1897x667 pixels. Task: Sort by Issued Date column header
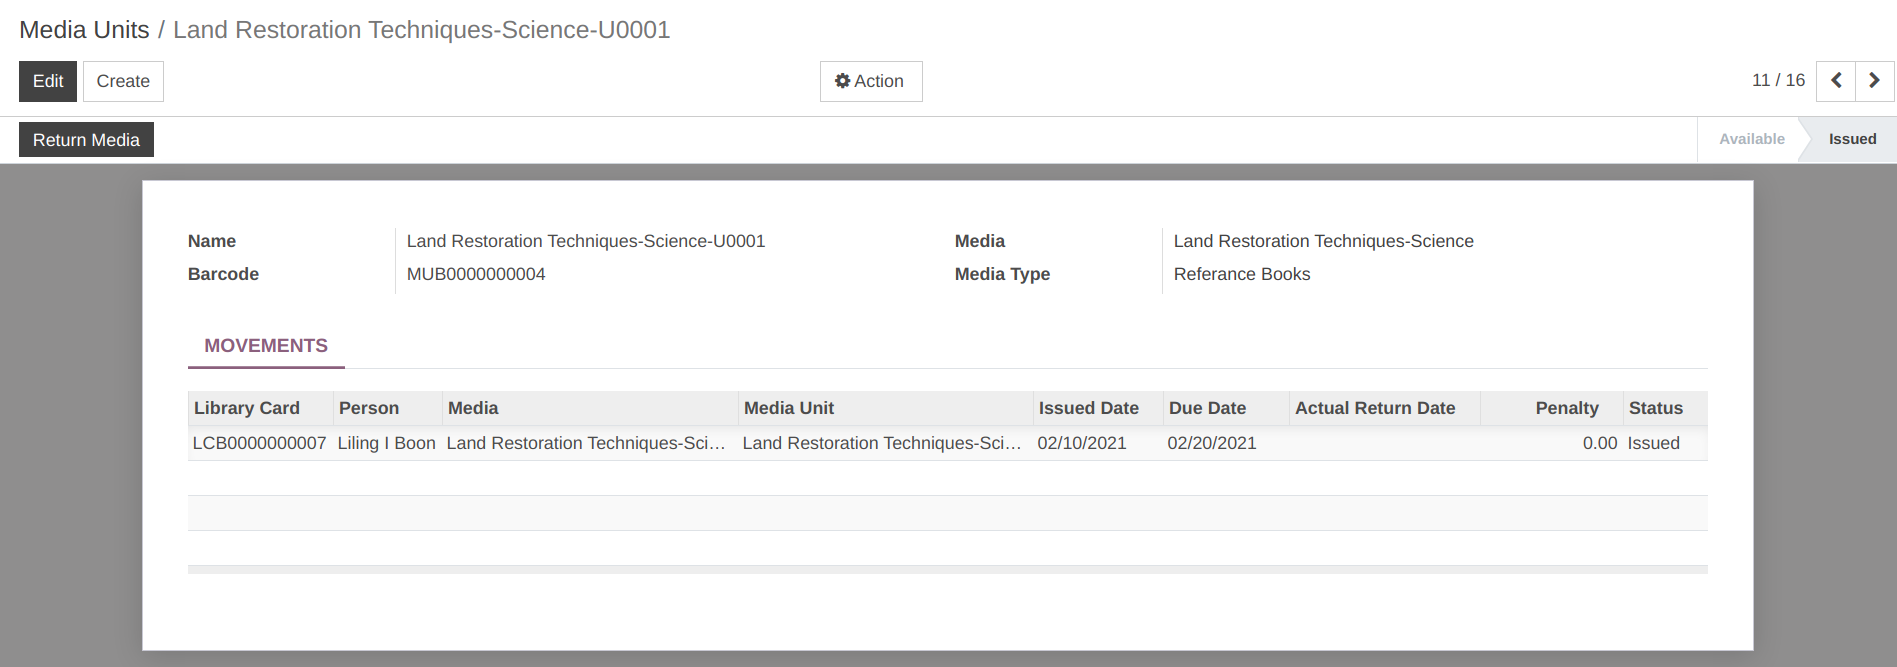(x=1098, y=408)
